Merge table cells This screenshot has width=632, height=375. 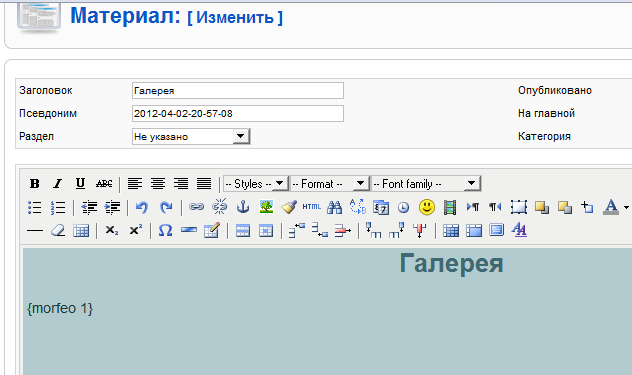click(x=474, y=231)
